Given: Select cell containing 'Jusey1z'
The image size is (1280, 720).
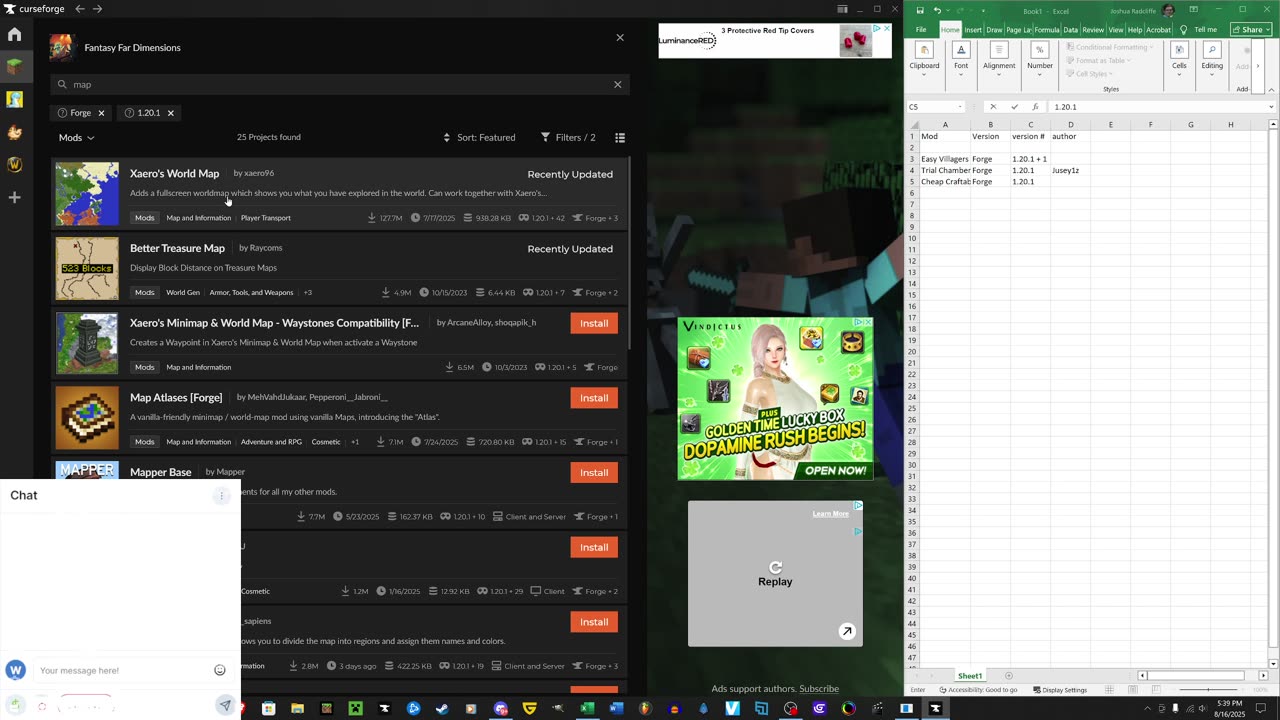Looking at the screenshot, I should (1070, 170).
